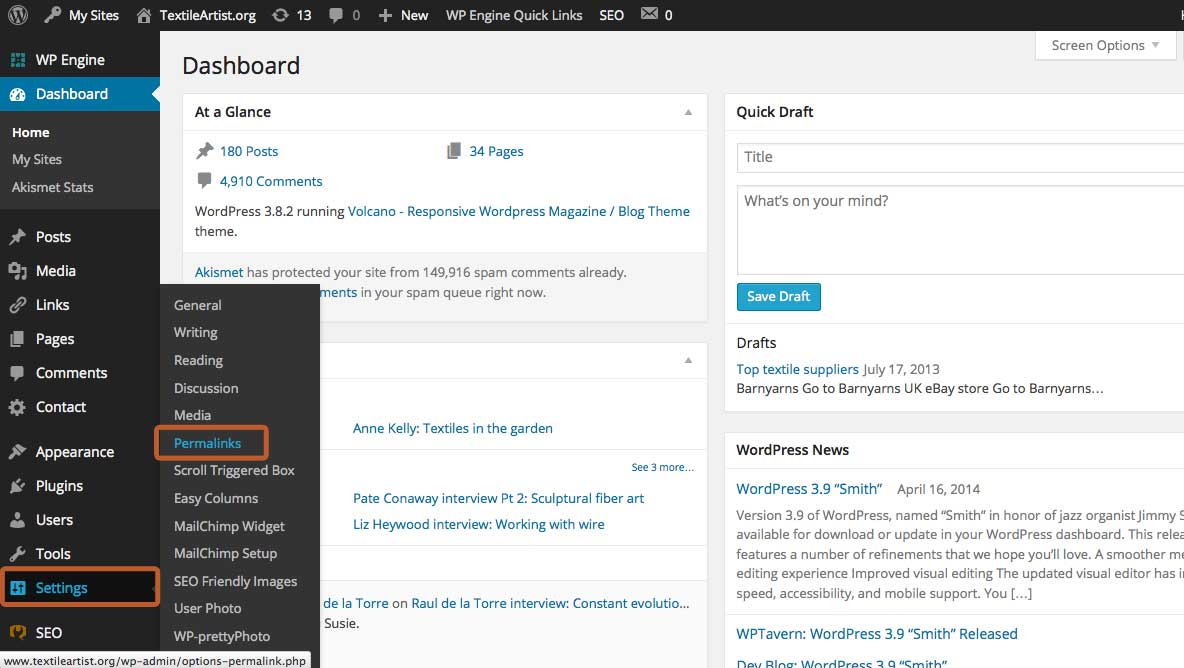Select Permalinks in Settings submenu
The width and height of the screenshot is (1184, 668).
[208, 443]
